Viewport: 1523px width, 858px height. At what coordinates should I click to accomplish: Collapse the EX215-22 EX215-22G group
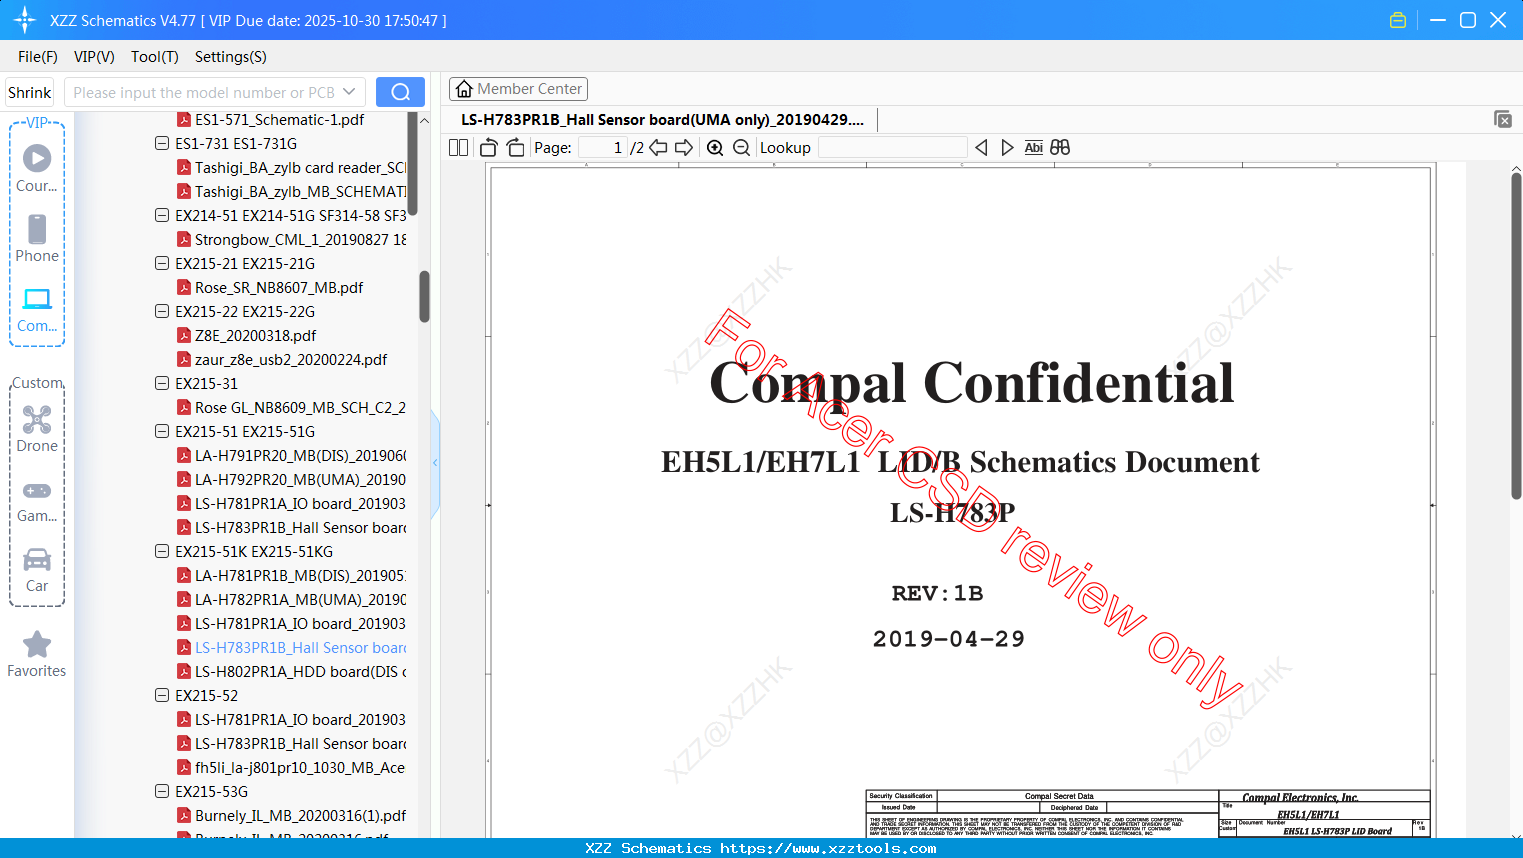pyautogui.click(x=162, y=312)
